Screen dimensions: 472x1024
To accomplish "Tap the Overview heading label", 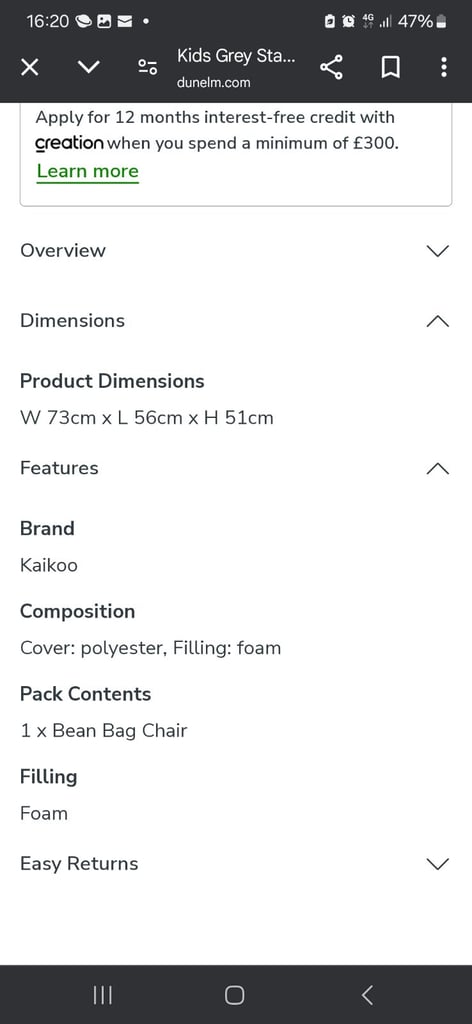I will click(x=63, y=251).
